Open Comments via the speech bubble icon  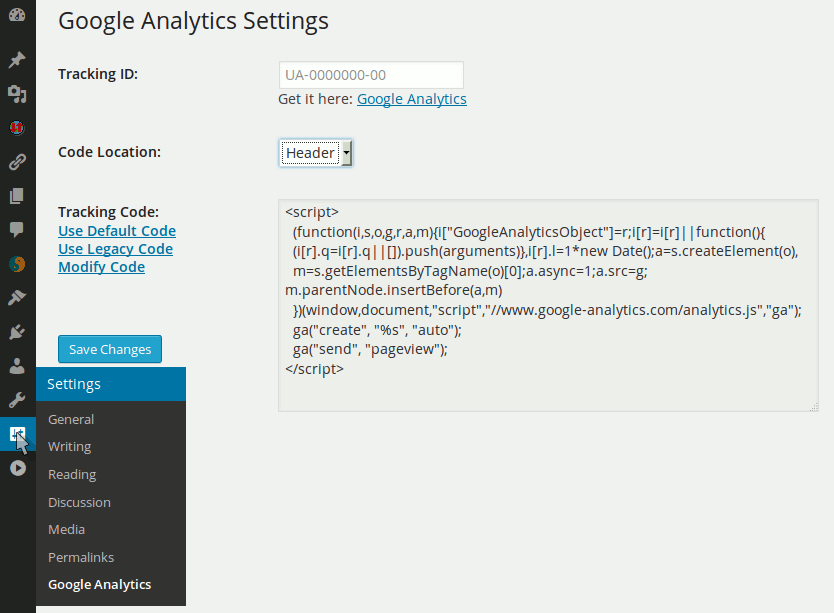tap(17, 229)
